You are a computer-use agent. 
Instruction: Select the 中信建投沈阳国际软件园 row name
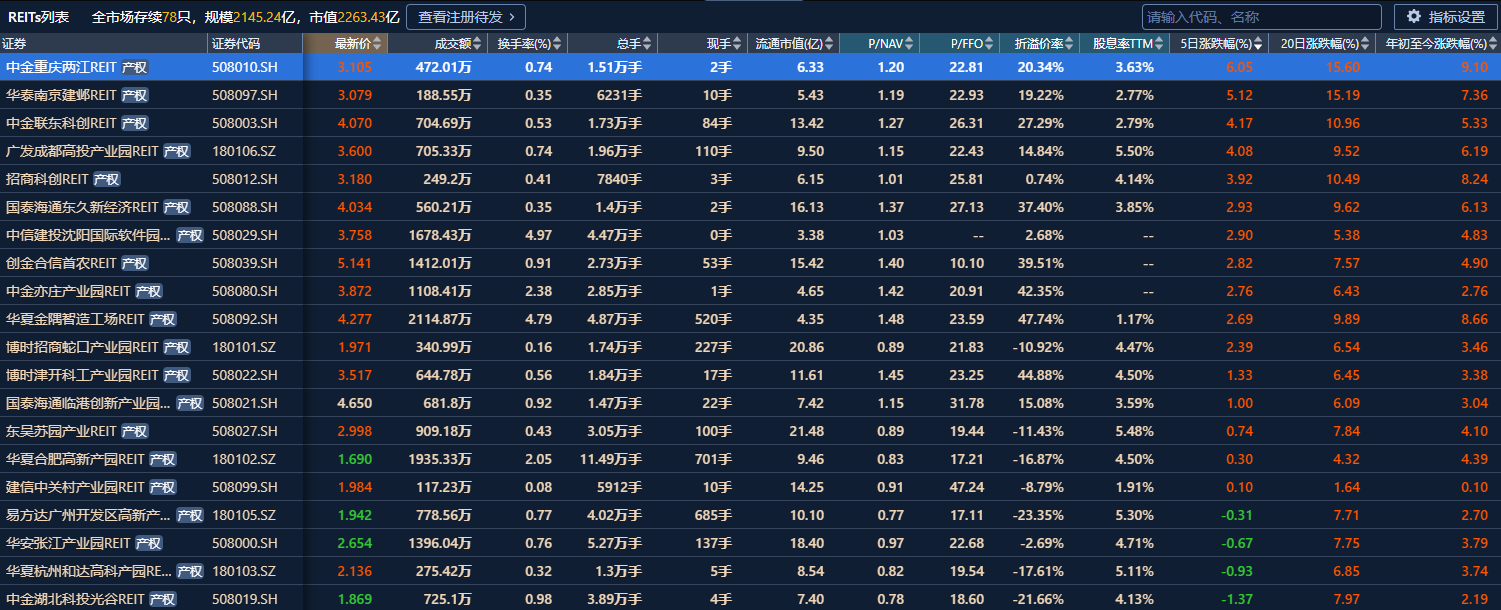pyautogui.click(x=88, y=235)
